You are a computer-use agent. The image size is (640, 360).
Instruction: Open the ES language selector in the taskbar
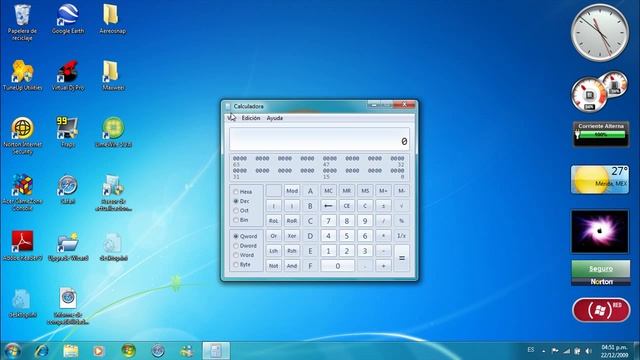tap(531, 350)
